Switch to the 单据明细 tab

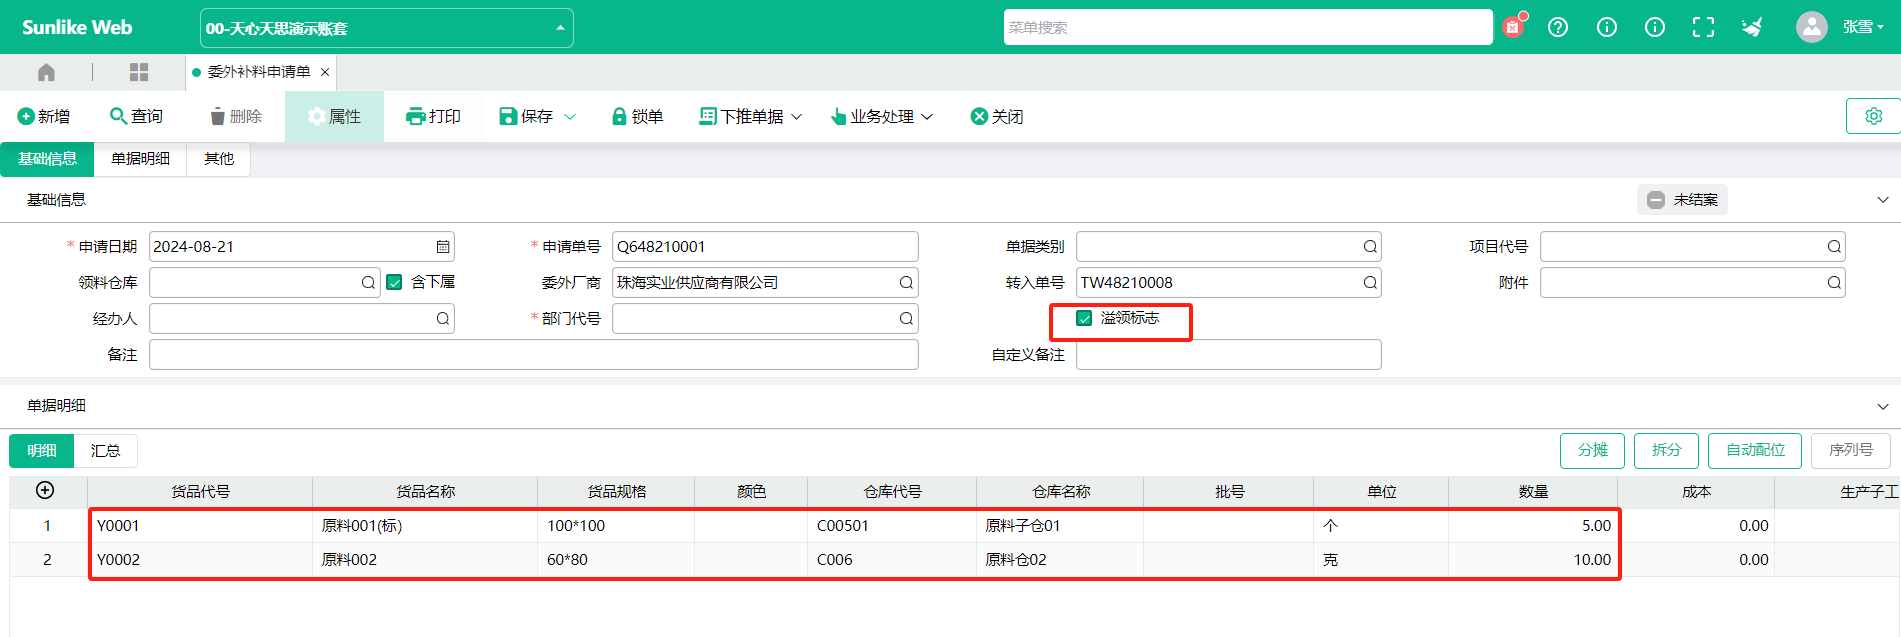point(140,159)
